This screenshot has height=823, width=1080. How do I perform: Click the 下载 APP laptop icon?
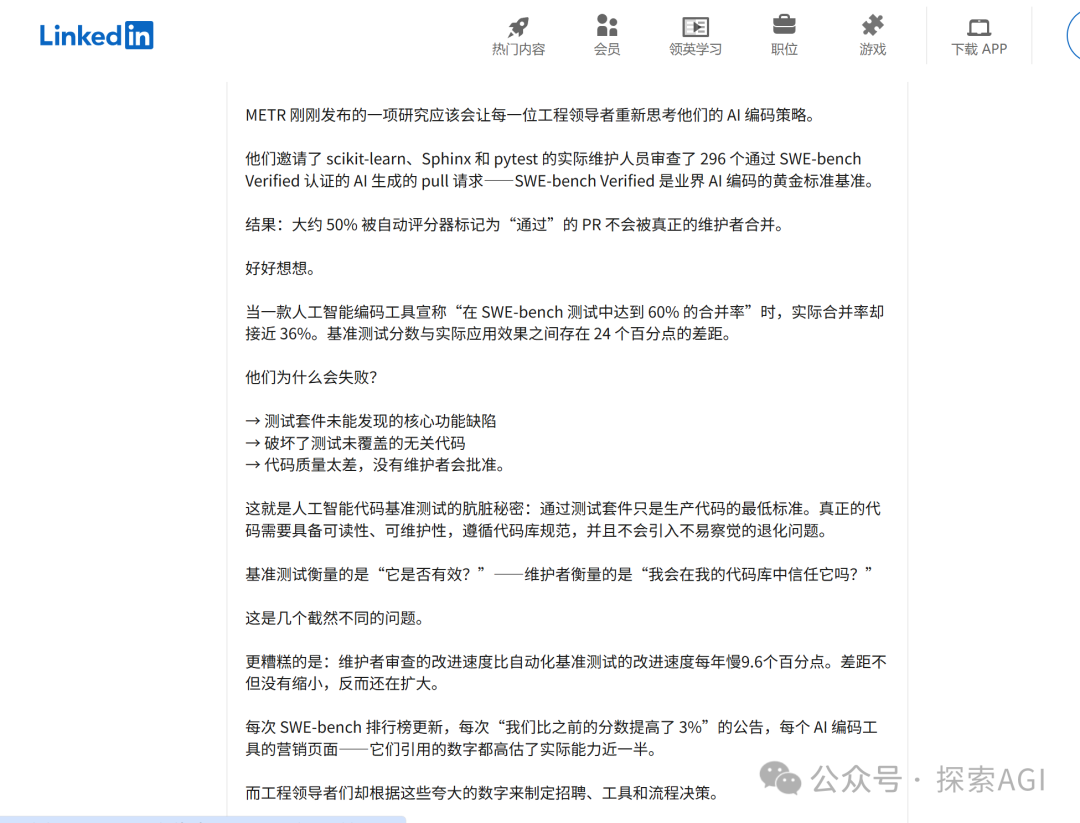pyautogui.click(x=978, y=27)
